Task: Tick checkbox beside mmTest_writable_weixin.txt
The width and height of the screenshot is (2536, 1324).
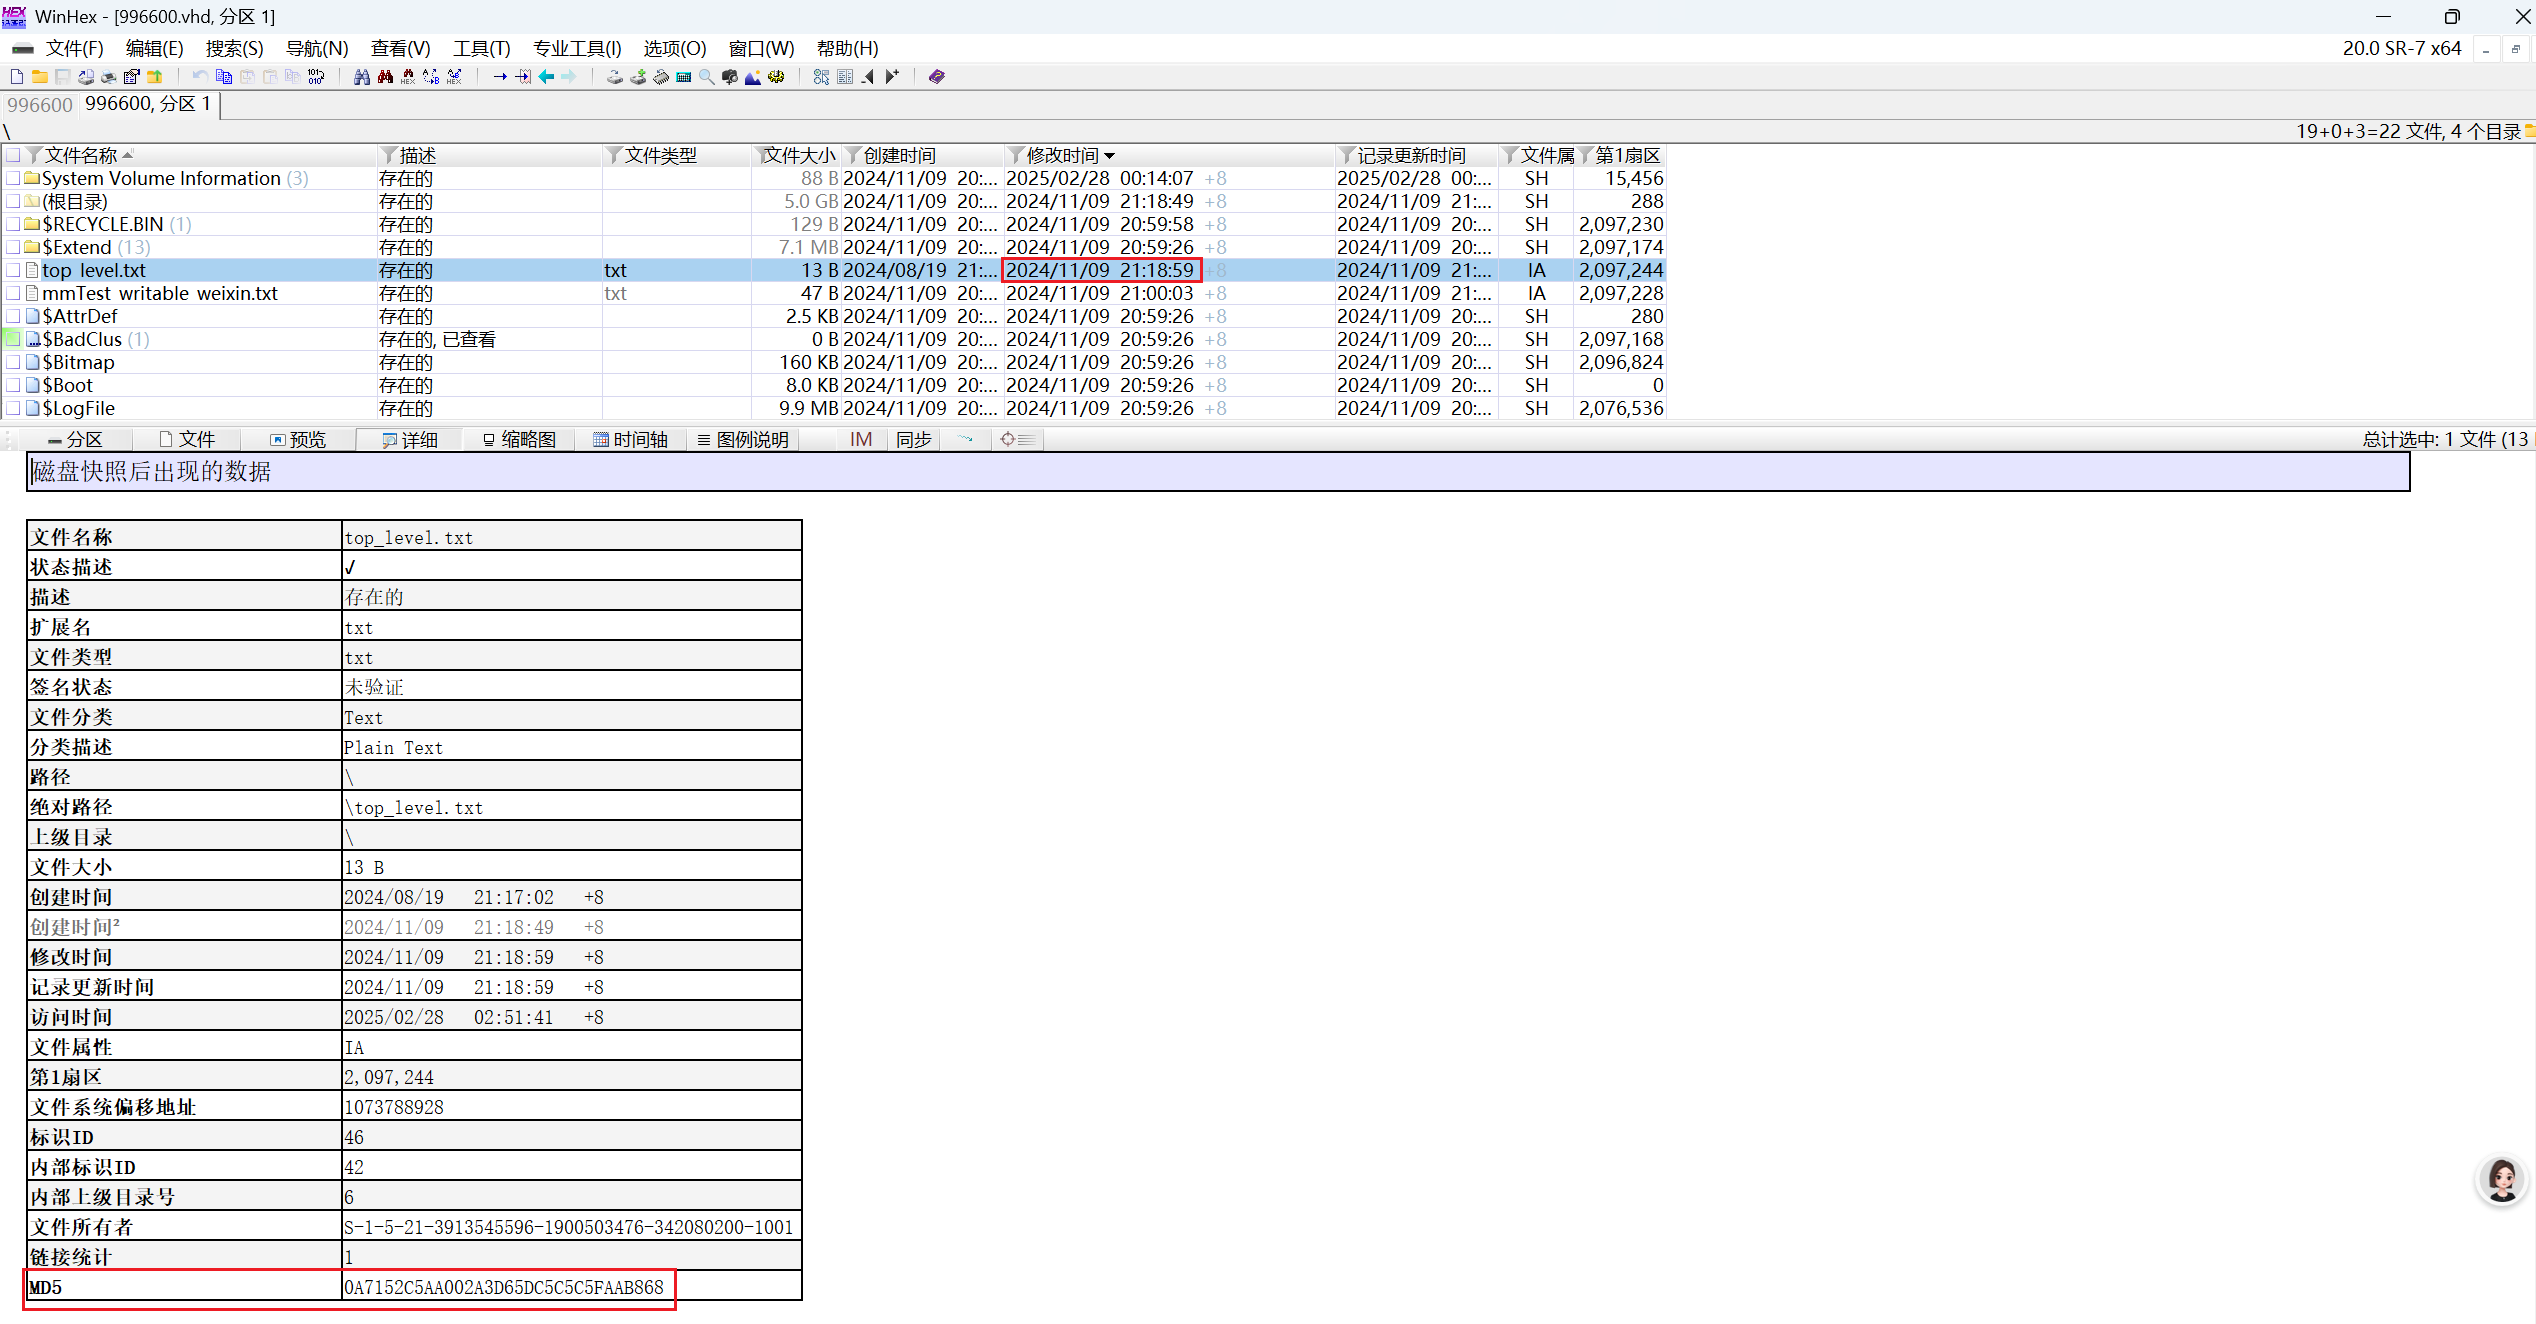Action: 13,293
